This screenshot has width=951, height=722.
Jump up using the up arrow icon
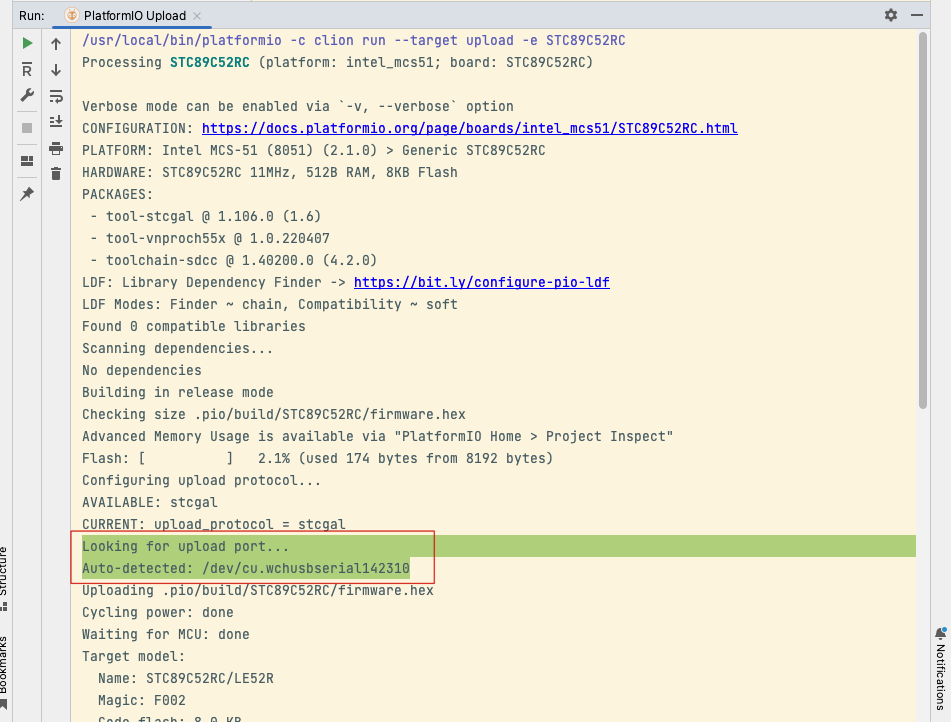tap(56, 44)
